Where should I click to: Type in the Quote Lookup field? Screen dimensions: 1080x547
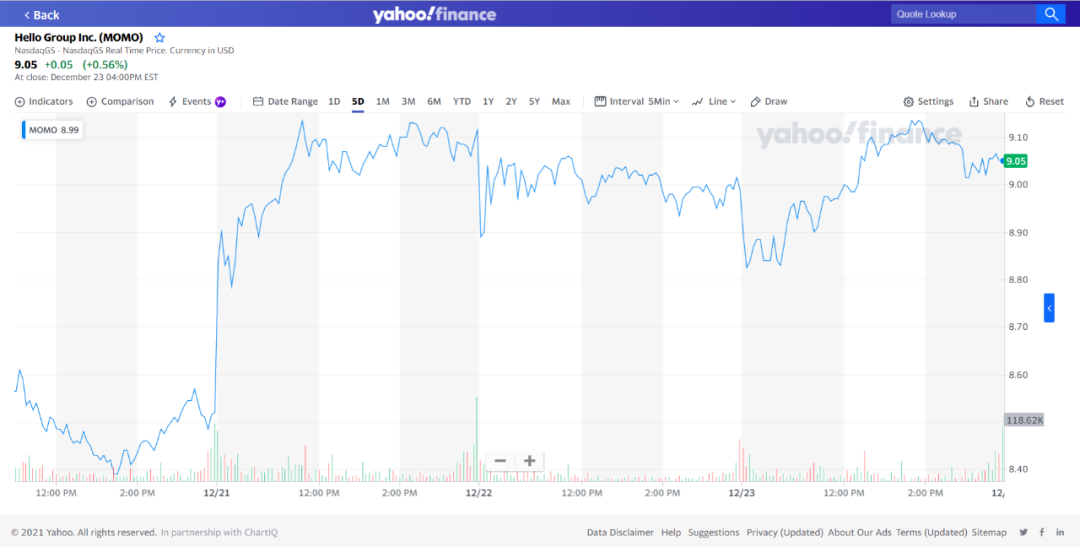coord(963,14)
